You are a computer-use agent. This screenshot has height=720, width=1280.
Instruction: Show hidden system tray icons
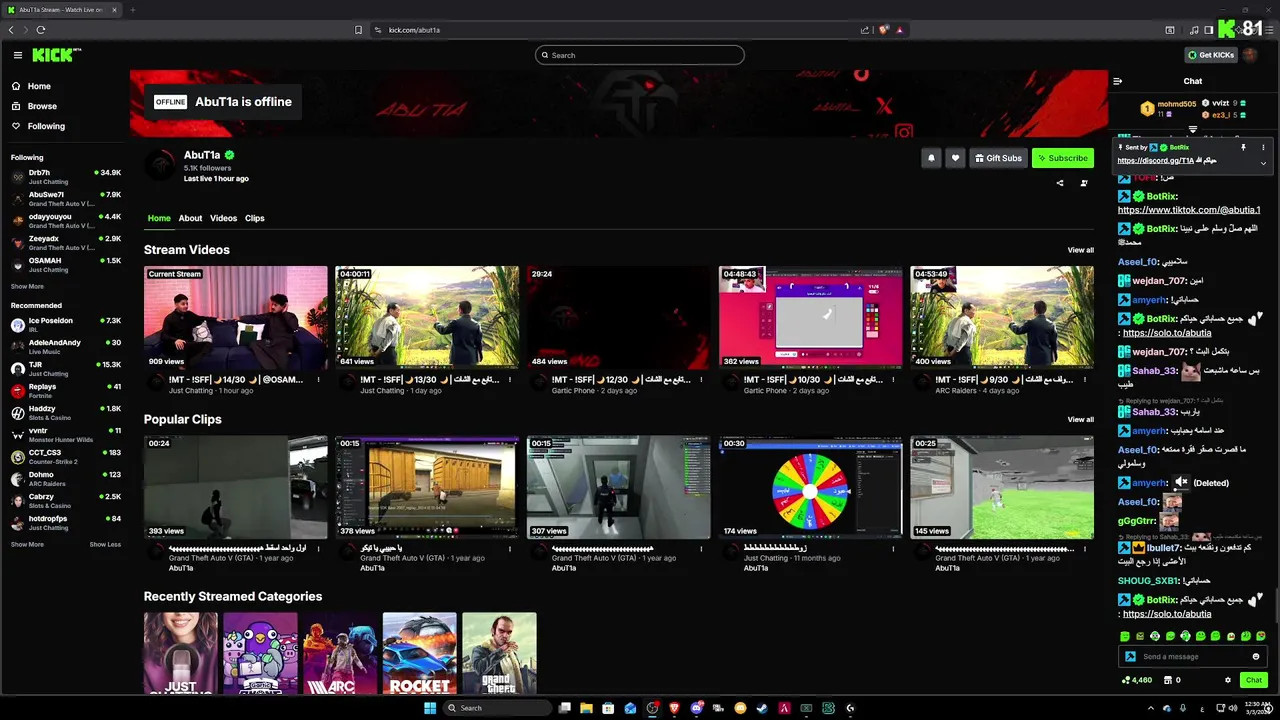tap(1153, 708)
